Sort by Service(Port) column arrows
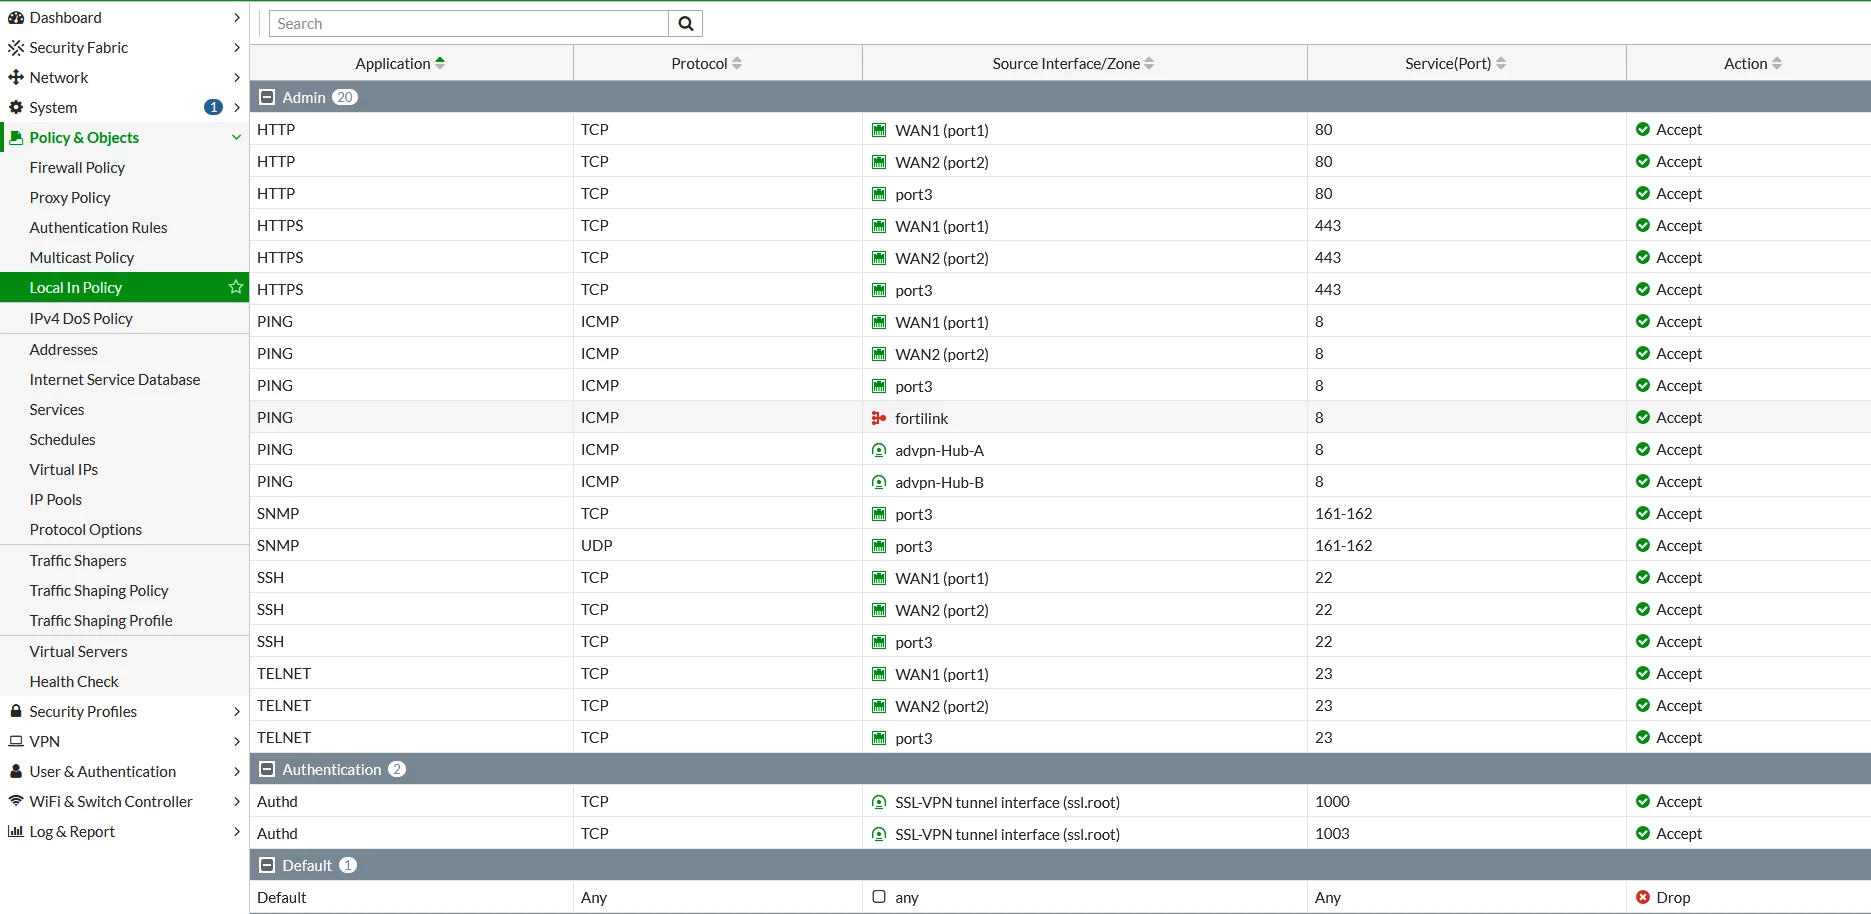This screenshot has width=1871, height=914. point(1501,63)
